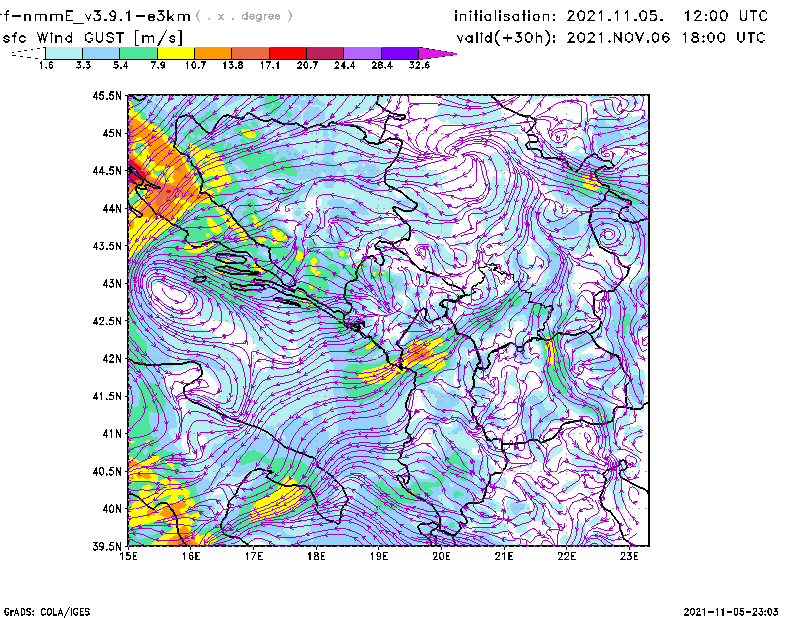Click the 43.5N latitude label
The width and height of the screenshot is (800, 618).
pos(107,246)
